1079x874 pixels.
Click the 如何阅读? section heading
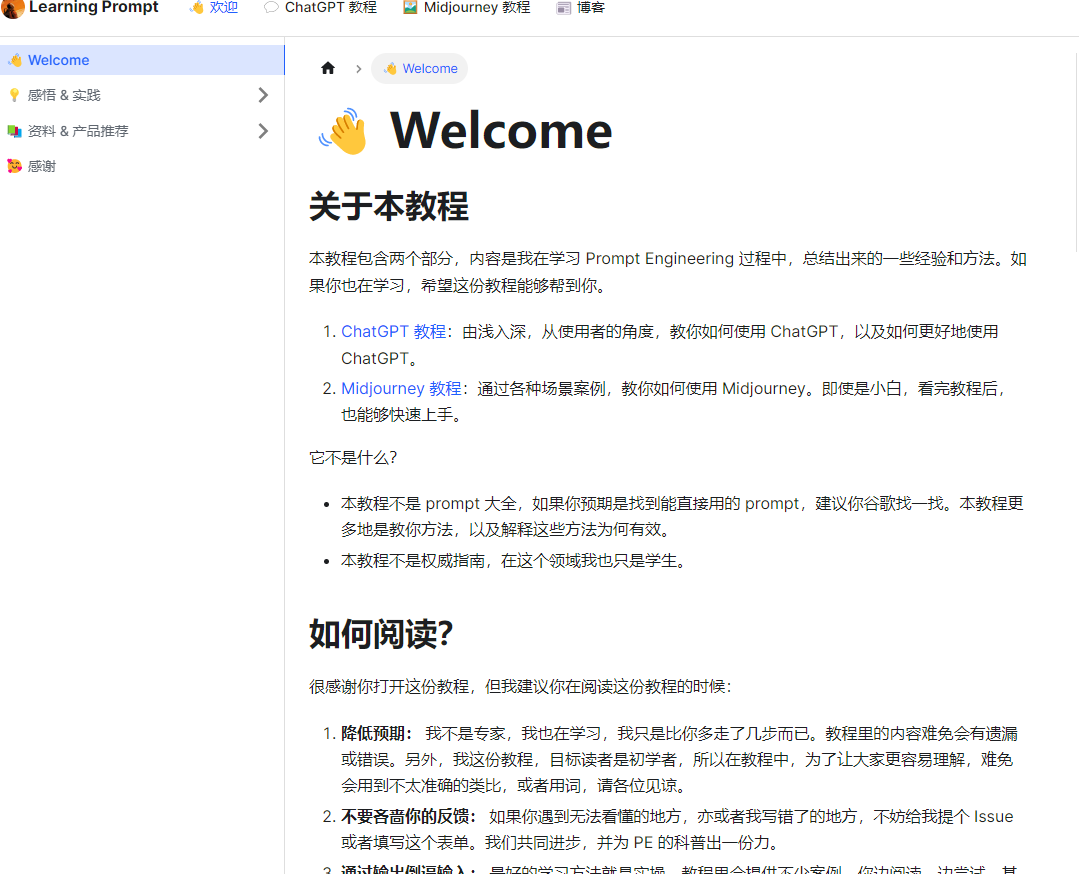click(x=381, y=633)
